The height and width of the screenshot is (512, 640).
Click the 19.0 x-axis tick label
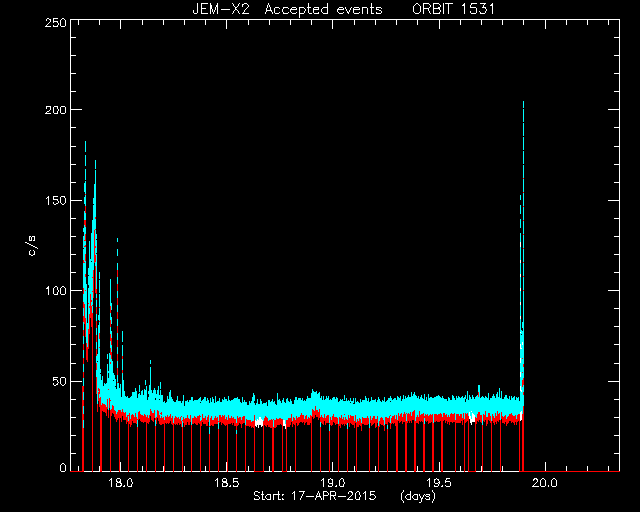point(333,483)
